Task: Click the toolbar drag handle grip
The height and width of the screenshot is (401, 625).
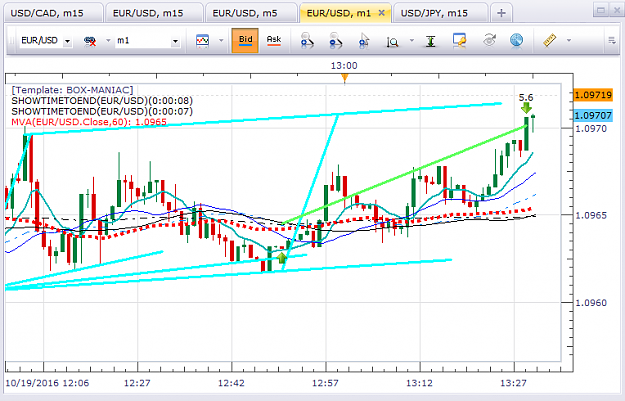Action: tap(12, 41)
